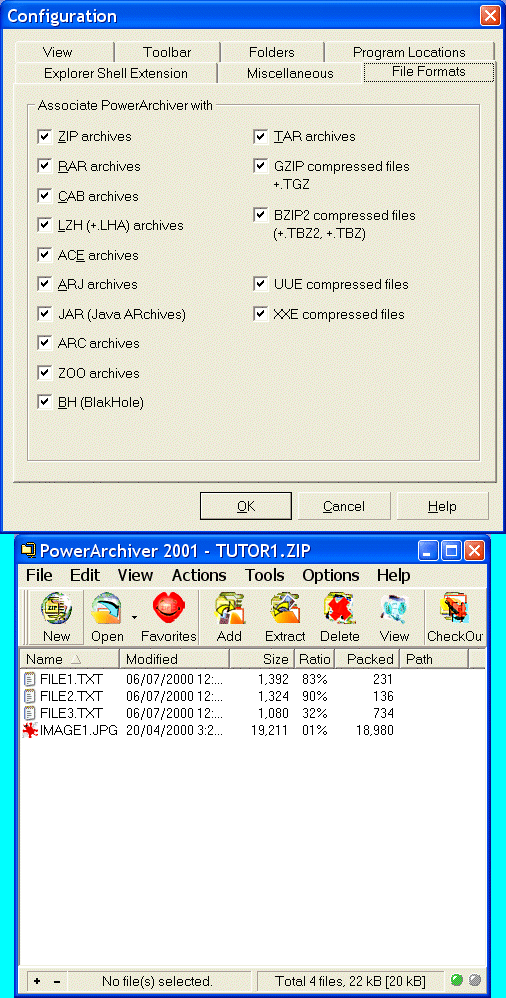The height and width of the screenshot is (998, 506).
Task: Toggle ZOO archives checkbox
Action: coord(45,372)
